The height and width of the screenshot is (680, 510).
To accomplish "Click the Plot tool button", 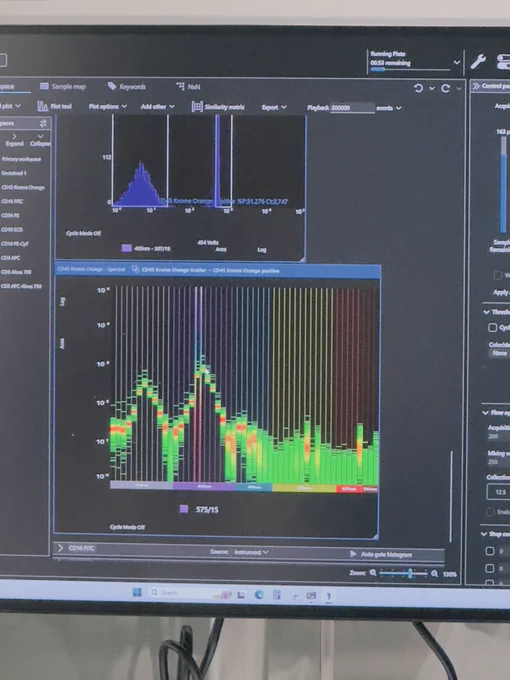I will 55,106.
